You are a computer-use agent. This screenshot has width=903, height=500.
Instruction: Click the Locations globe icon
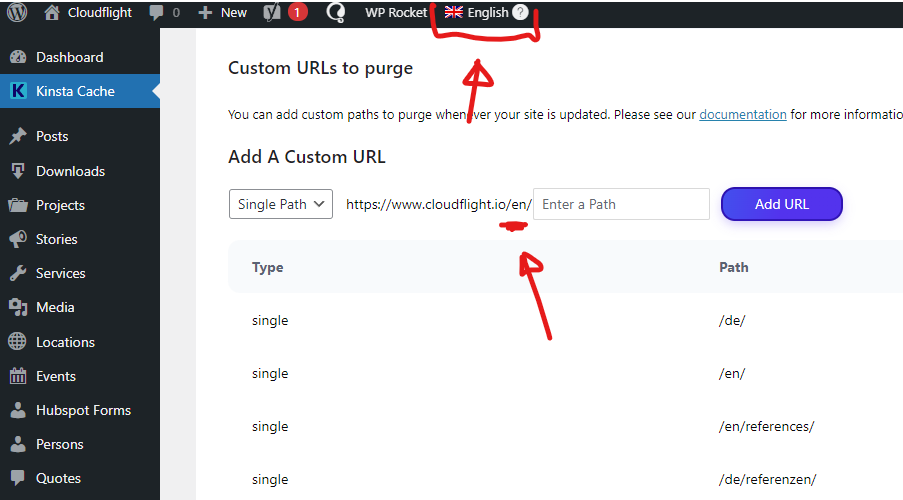coord(17,342)
